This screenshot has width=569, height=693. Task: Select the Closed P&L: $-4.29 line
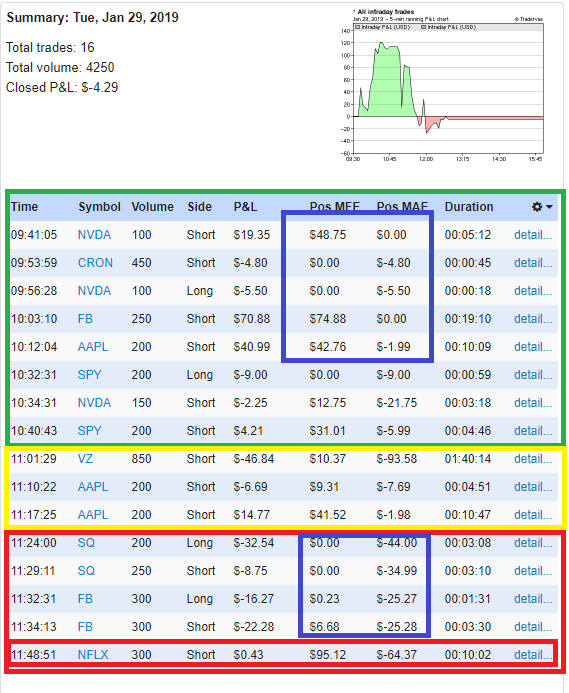[62, 87]
